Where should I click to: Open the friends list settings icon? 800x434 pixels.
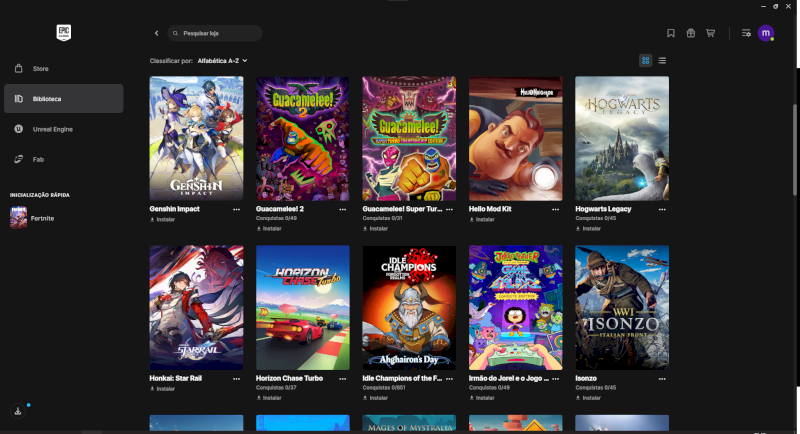(x=746, y=33)
